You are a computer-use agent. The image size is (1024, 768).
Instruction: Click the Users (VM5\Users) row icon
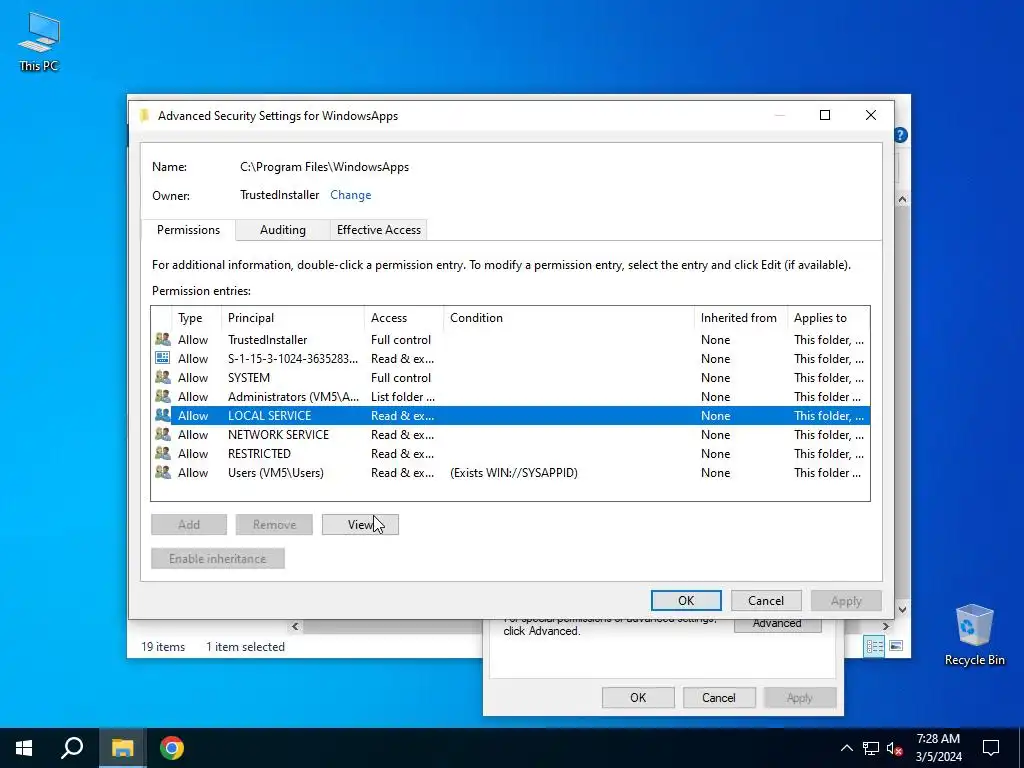(163, 472)
